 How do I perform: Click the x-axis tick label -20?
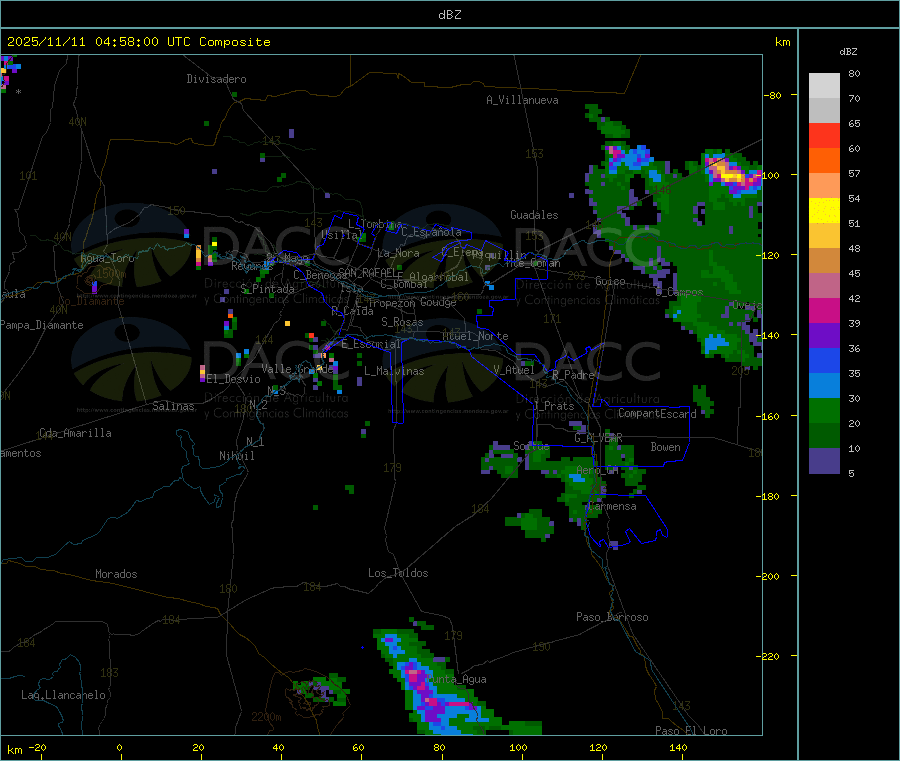pos(37,747)
